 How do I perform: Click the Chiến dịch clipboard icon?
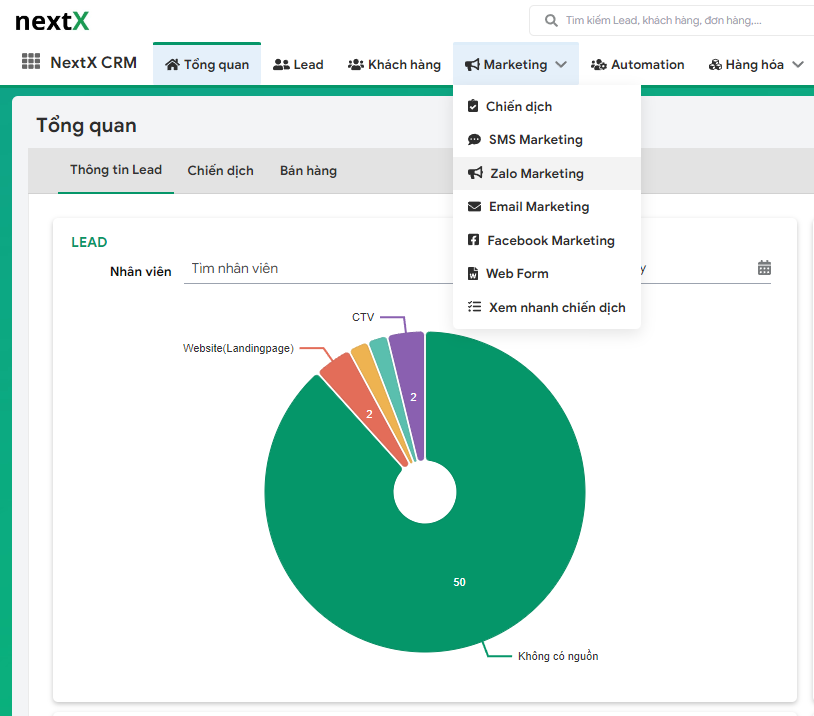click(473, 105)
